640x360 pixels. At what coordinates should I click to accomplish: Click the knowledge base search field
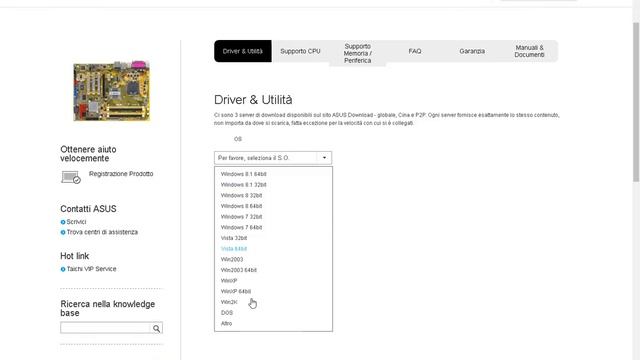coord(106,328)
